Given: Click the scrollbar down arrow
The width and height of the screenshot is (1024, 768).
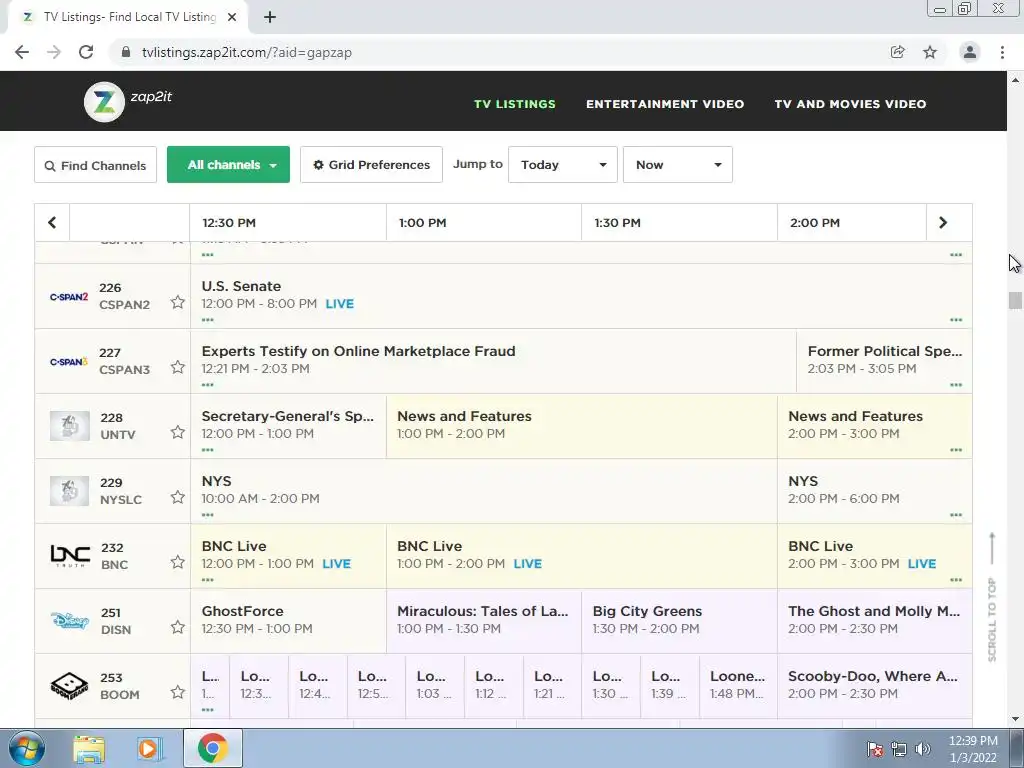Looking at the screenshot, I should (1015, 719).
